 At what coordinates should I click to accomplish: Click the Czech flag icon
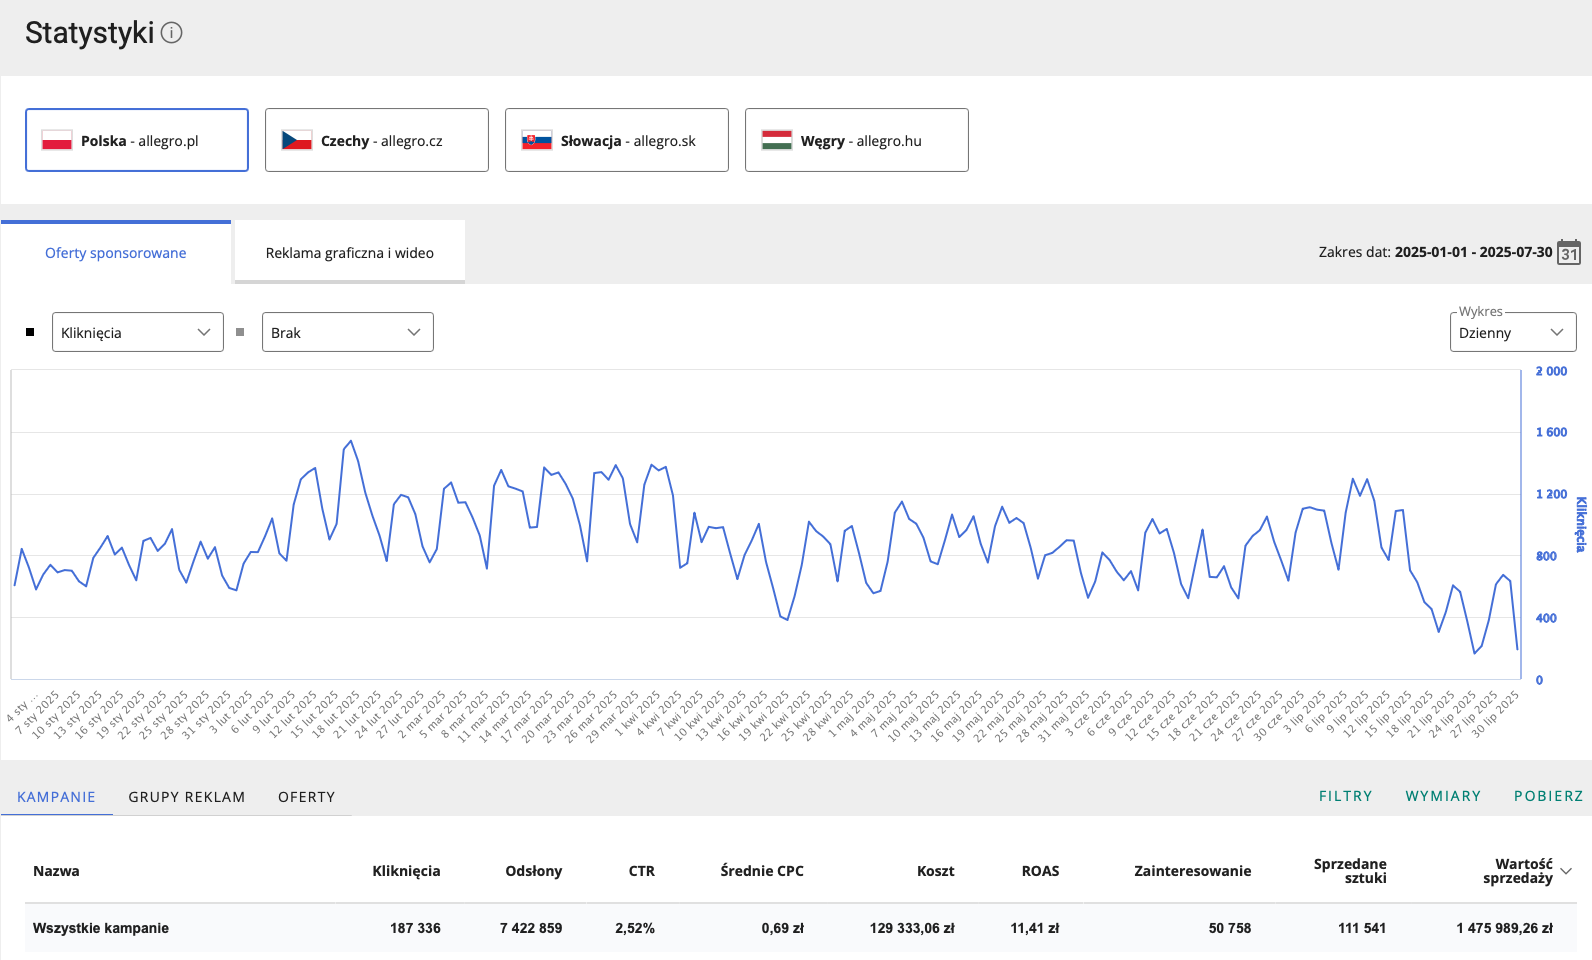[297, 141]
